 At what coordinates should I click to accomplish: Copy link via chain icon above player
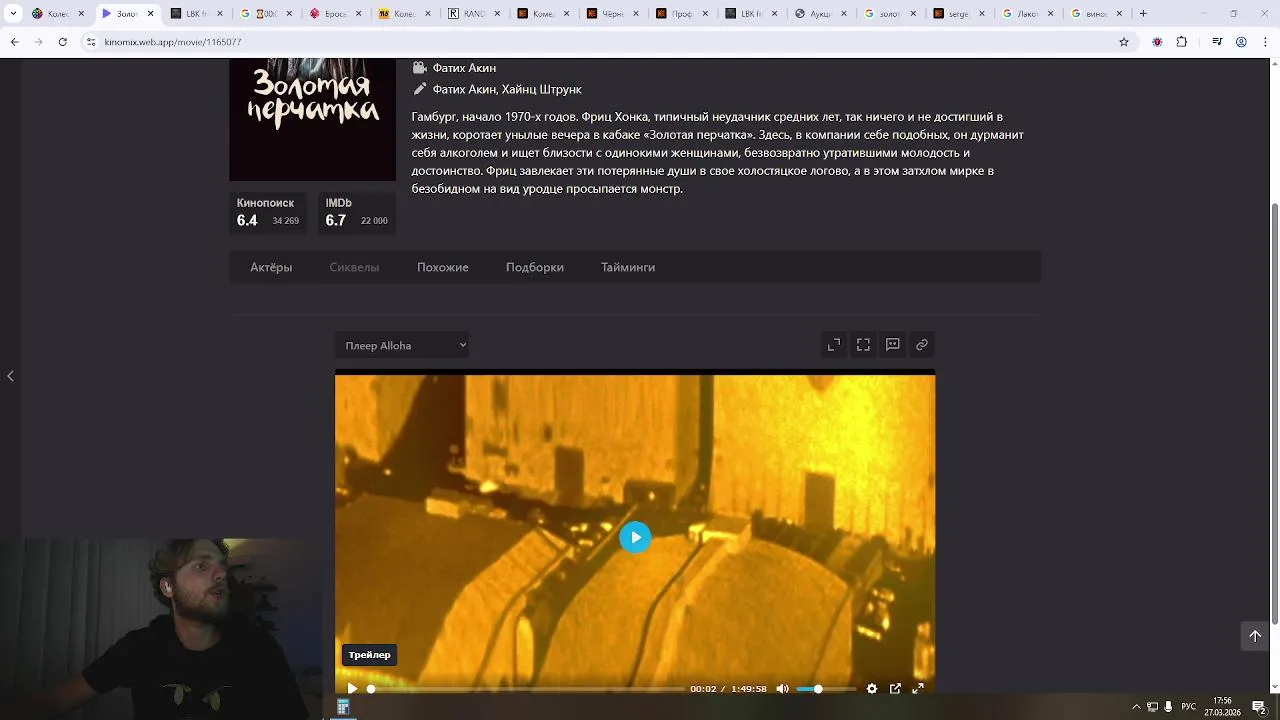click(x=922, y=345)
